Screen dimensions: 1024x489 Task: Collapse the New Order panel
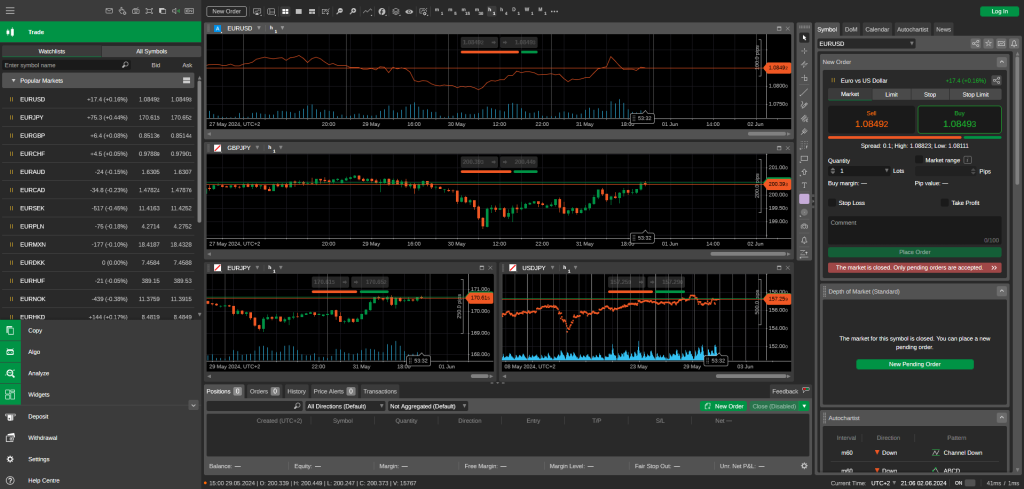[1000, 61]
